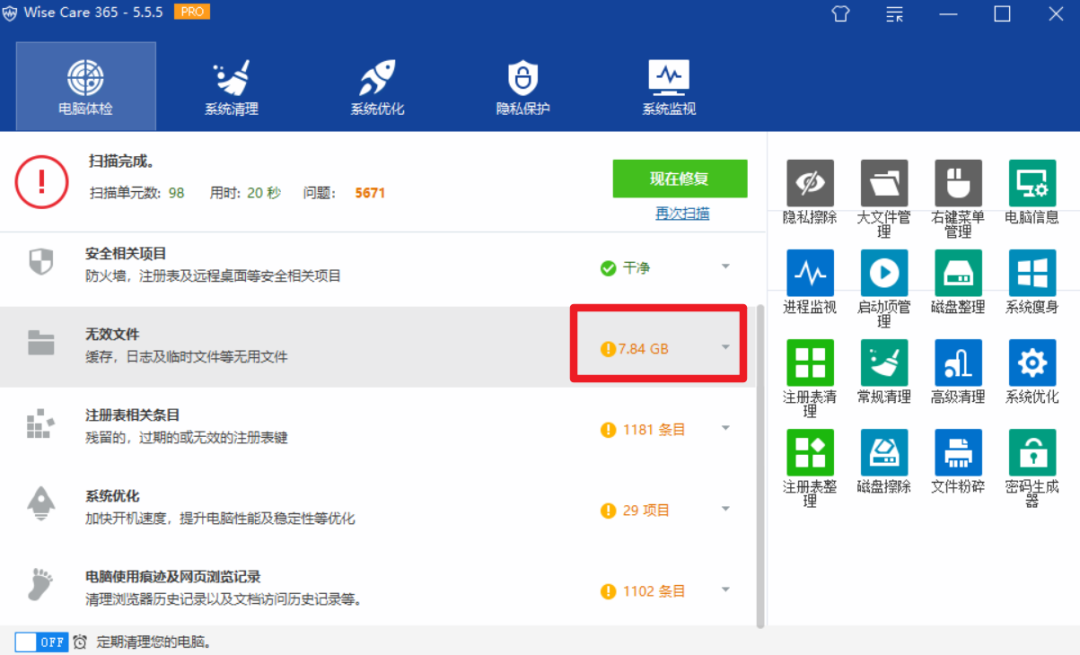This screenshot has width=1080, height=655.
Task: Click the 电脑使用痕迹及网页浏览记录 title
Action: [173, 577]
